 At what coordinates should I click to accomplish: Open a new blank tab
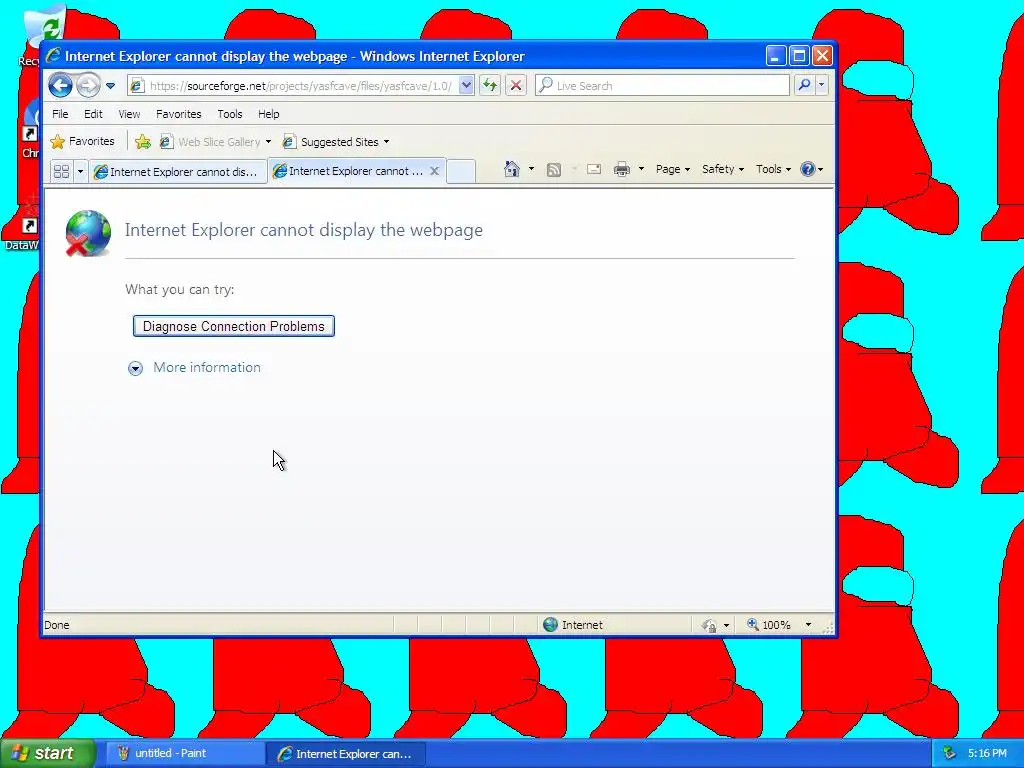click(x=460, y=172)
